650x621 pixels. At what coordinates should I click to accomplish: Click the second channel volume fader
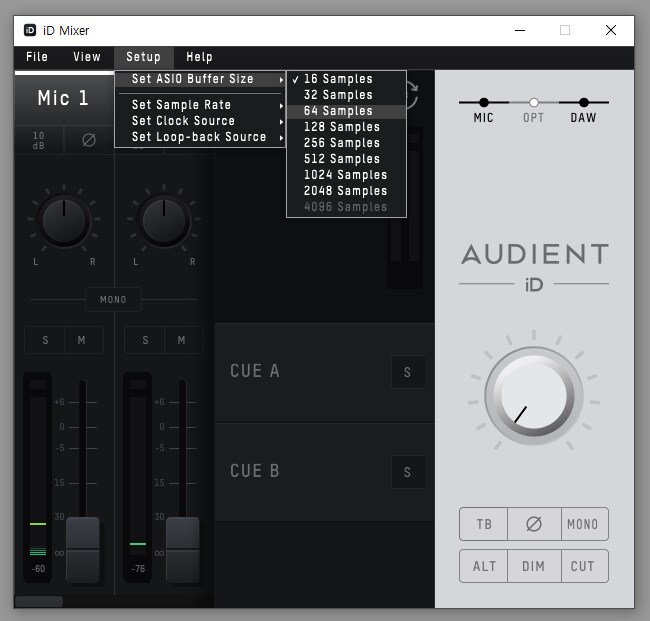(x=183, y=550)
